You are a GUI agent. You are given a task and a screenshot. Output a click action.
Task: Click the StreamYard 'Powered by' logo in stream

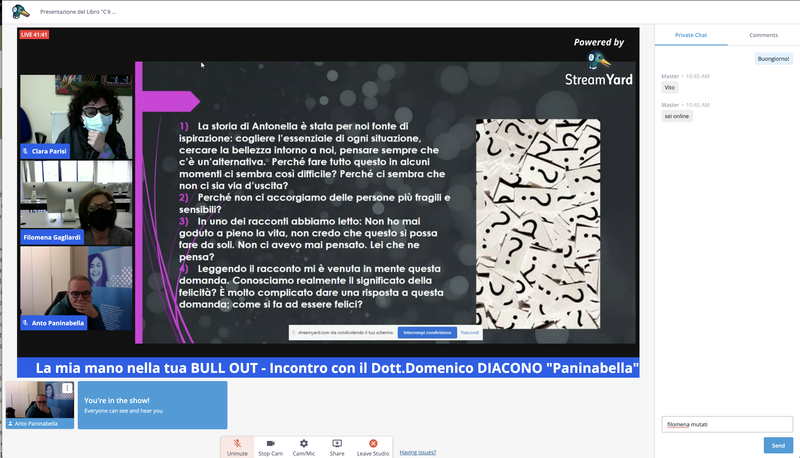tap(598, 62)
